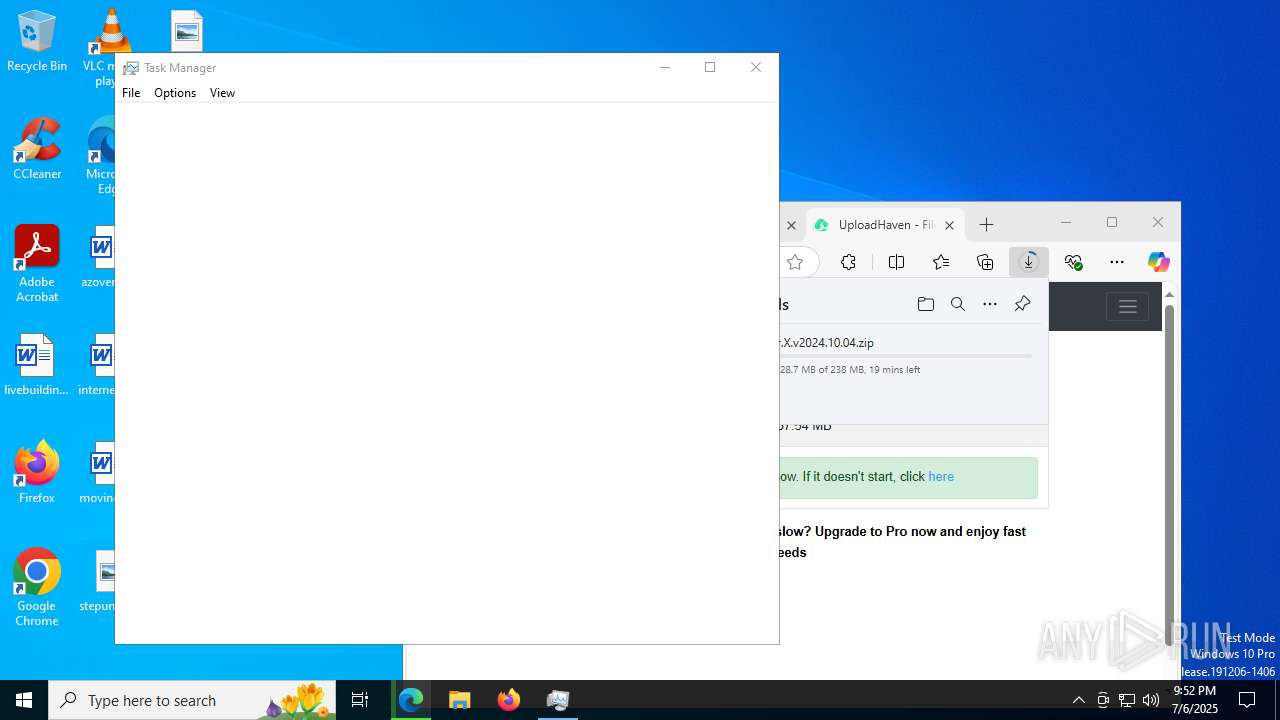Image resolution: width=1280 pixels, height=720 pixels.
Task: Pin the Downloads panel
Action: click(x=1022, y=304)
